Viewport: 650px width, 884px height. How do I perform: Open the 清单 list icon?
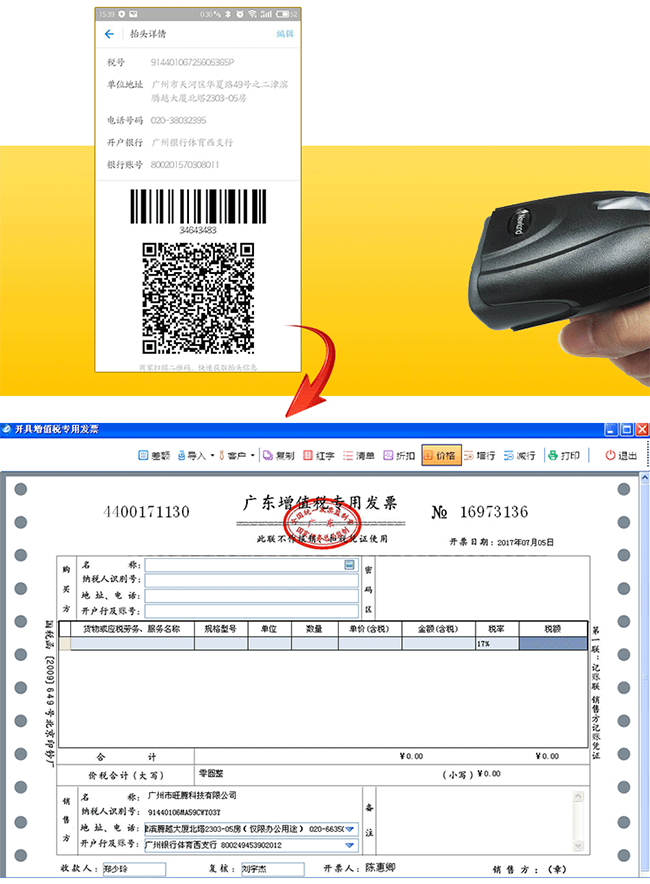pyautogui.click(x=359, y=455)
